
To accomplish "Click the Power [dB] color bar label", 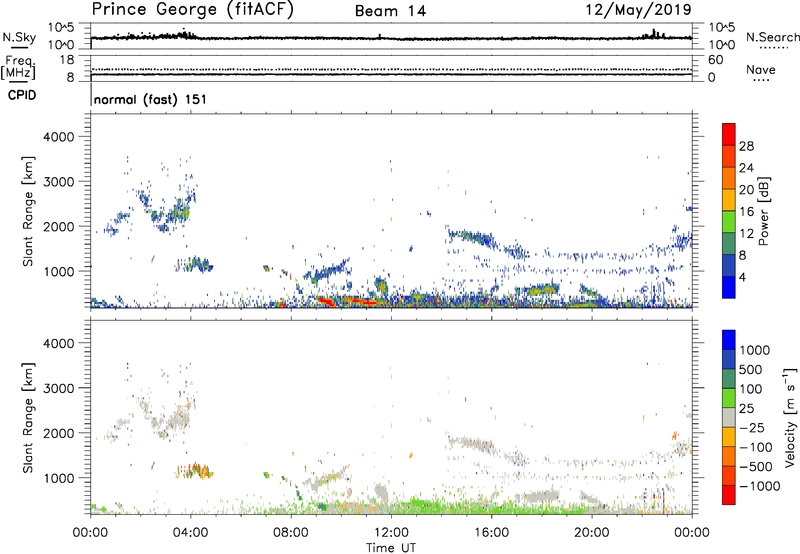I will 763,211.
